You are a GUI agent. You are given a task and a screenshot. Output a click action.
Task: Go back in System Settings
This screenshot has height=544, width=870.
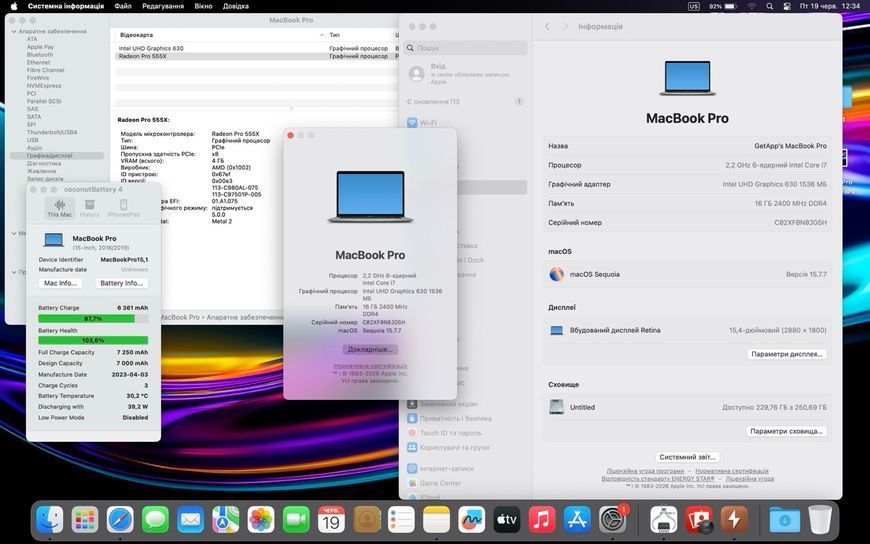547,27
